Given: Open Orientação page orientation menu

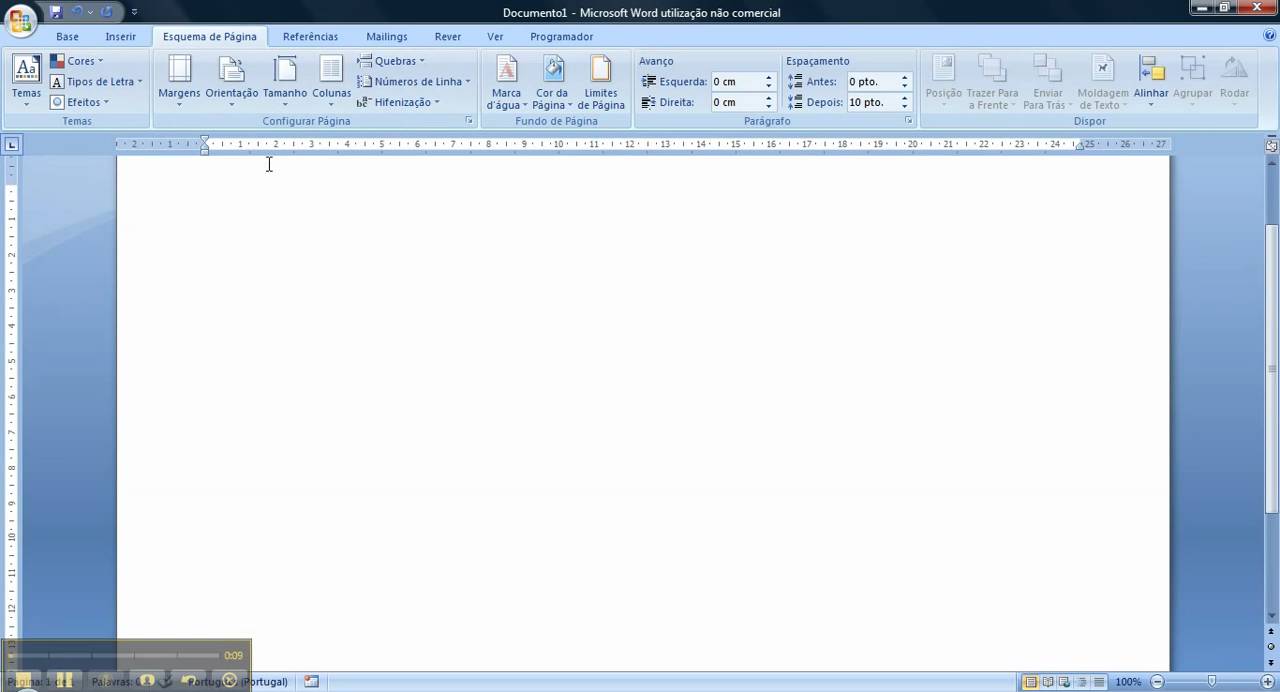Looking at the screenshot, I should point(232,82).
